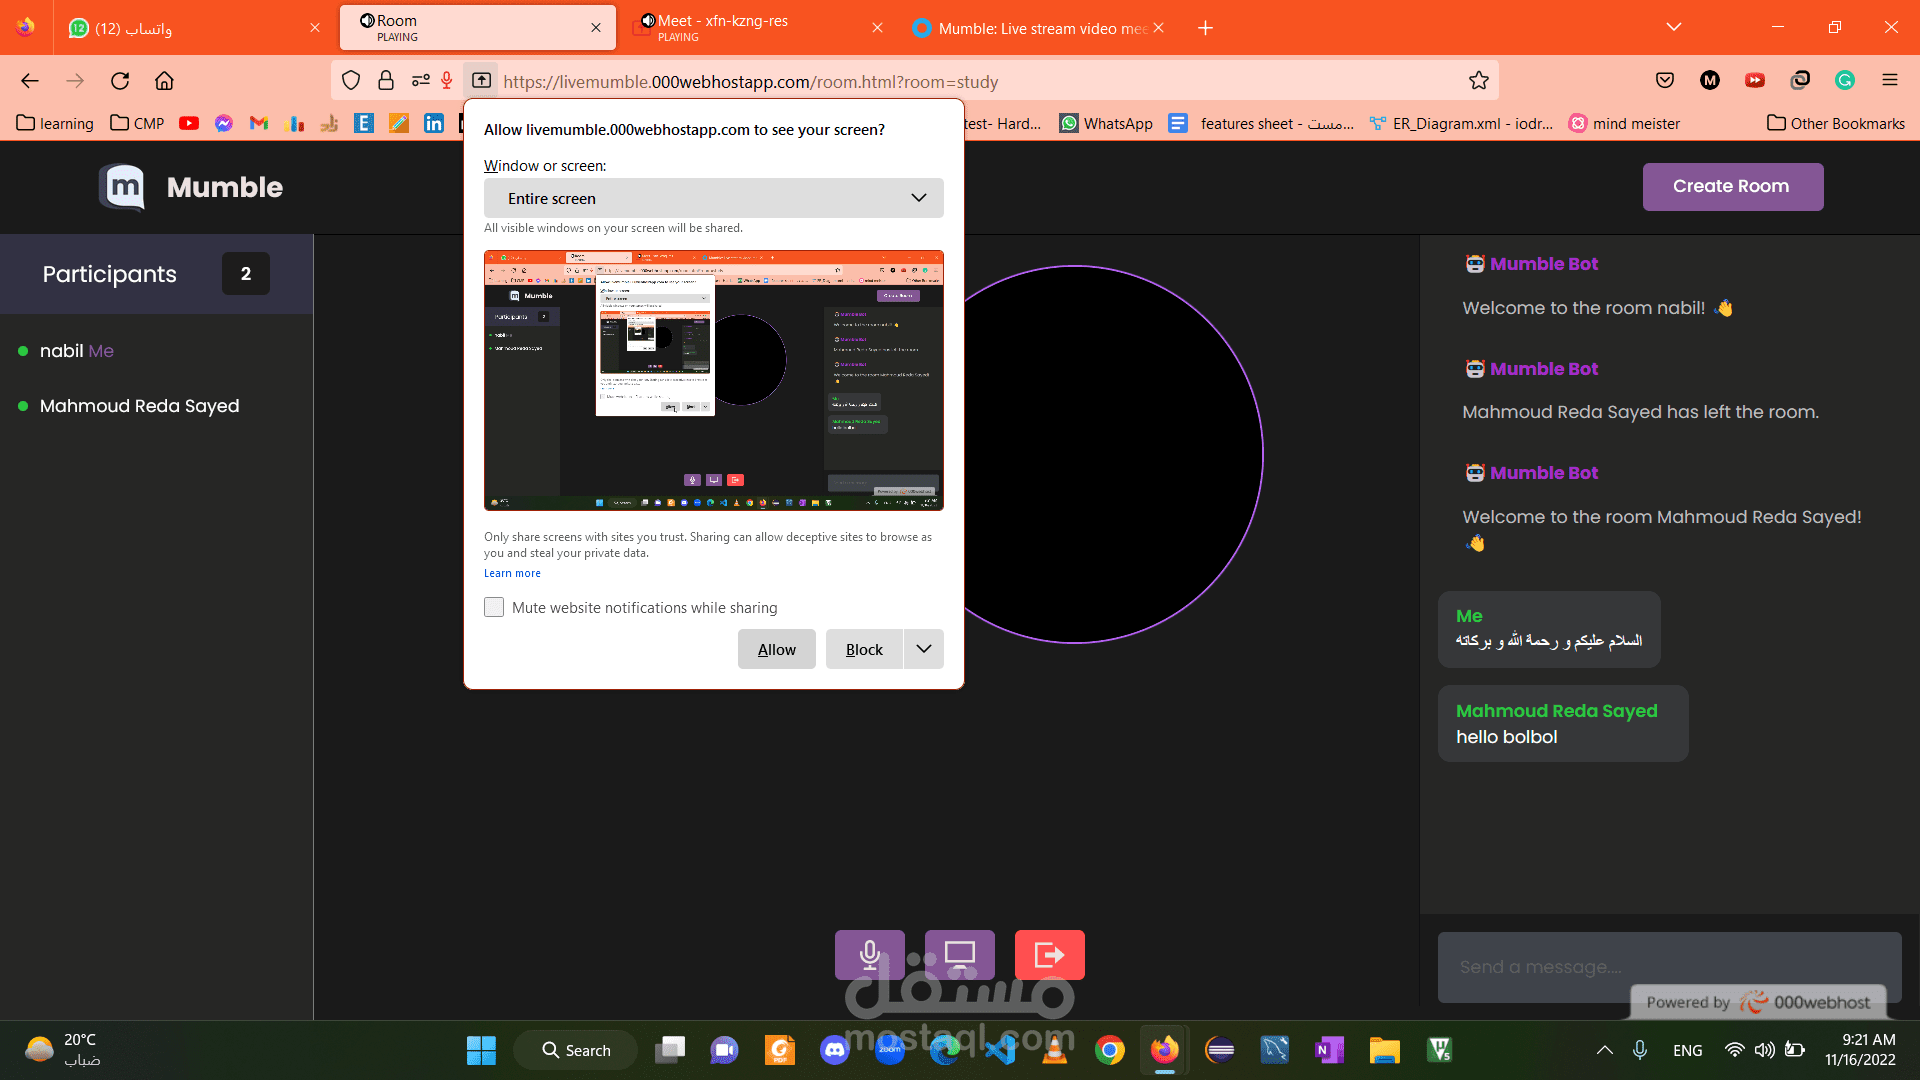Click the red leave room button
The height and width of the screenshot is (1080, 1920).
1049,955
